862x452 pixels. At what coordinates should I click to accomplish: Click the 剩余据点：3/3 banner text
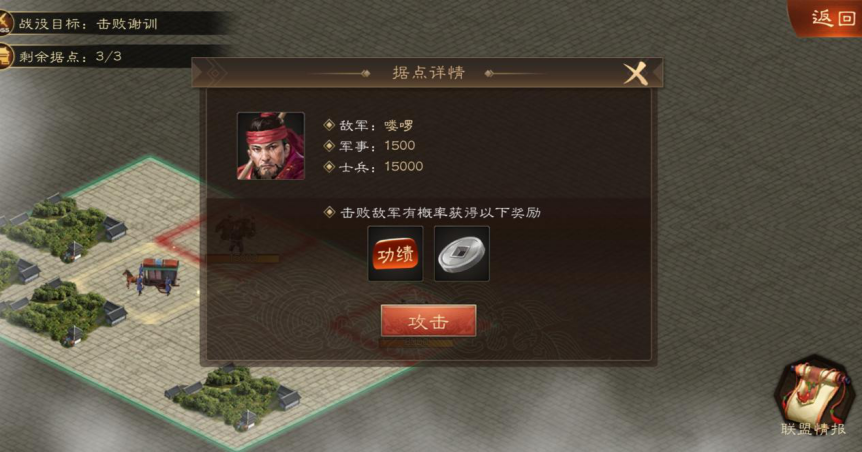coord(70,57)
